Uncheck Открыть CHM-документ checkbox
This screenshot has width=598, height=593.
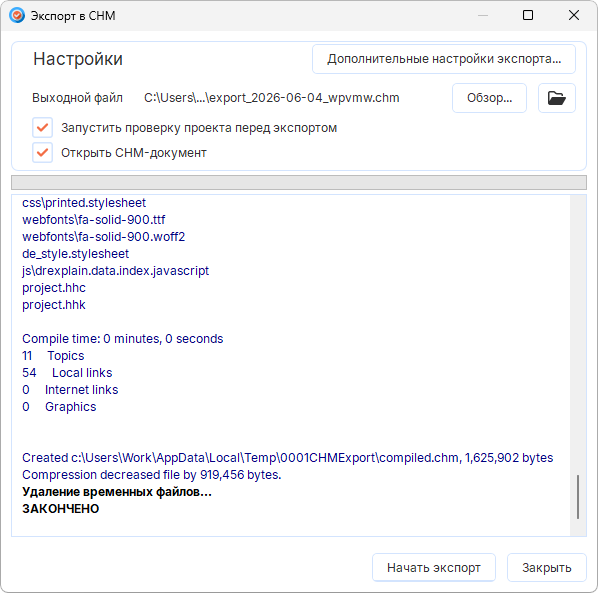42,153
